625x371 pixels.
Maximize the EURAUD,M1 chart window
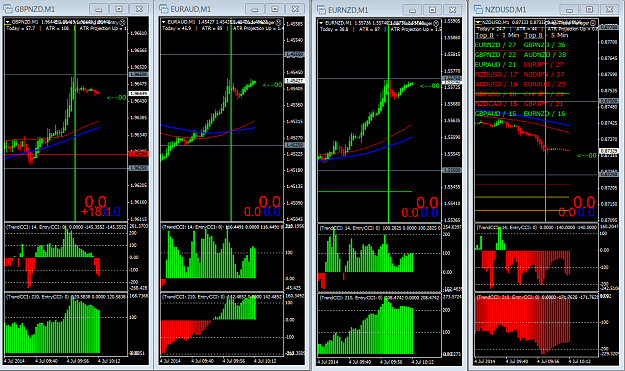[x=275, y=9]
